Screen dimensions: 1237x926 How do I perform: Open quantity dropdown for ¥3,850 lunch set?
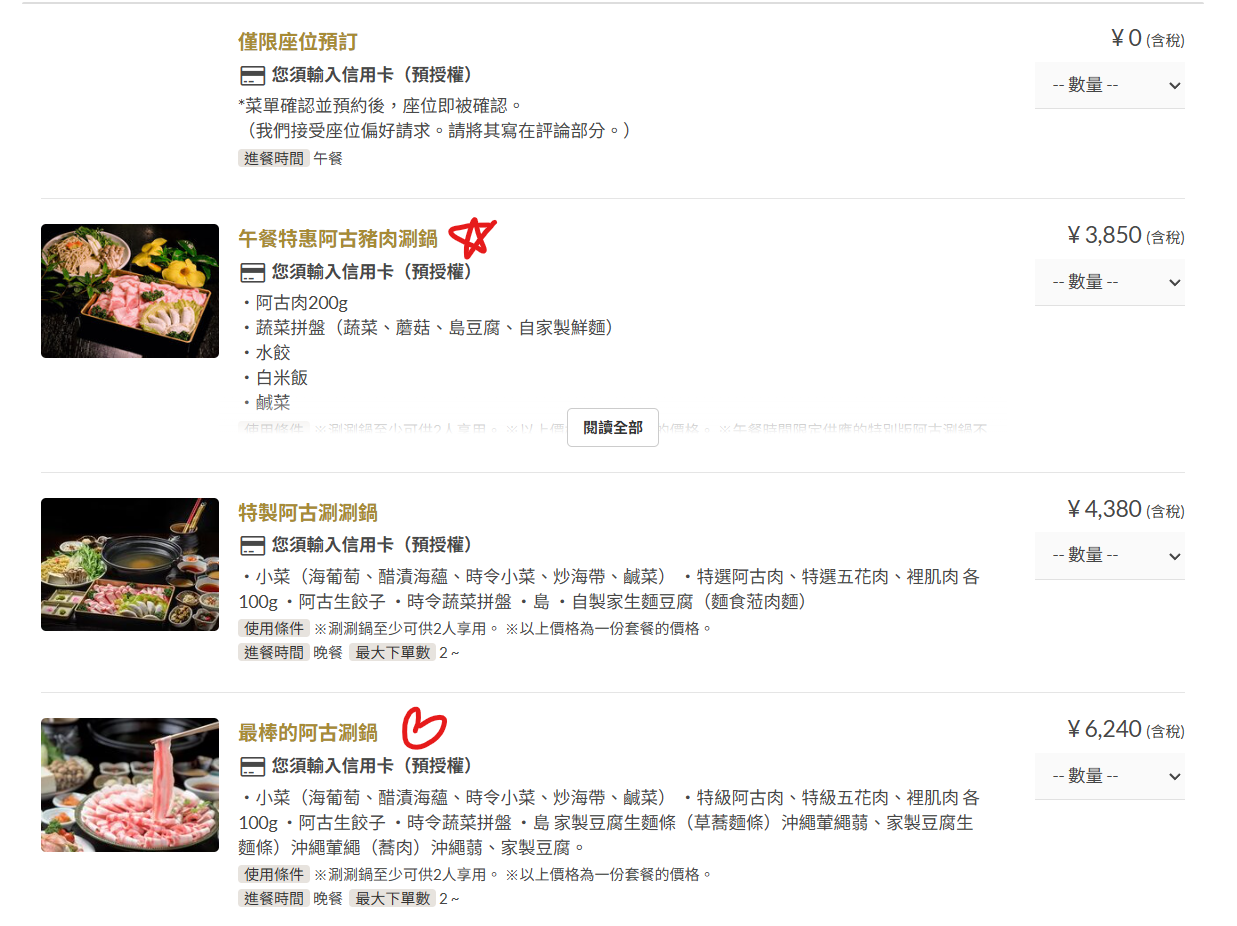point(1110,282)
